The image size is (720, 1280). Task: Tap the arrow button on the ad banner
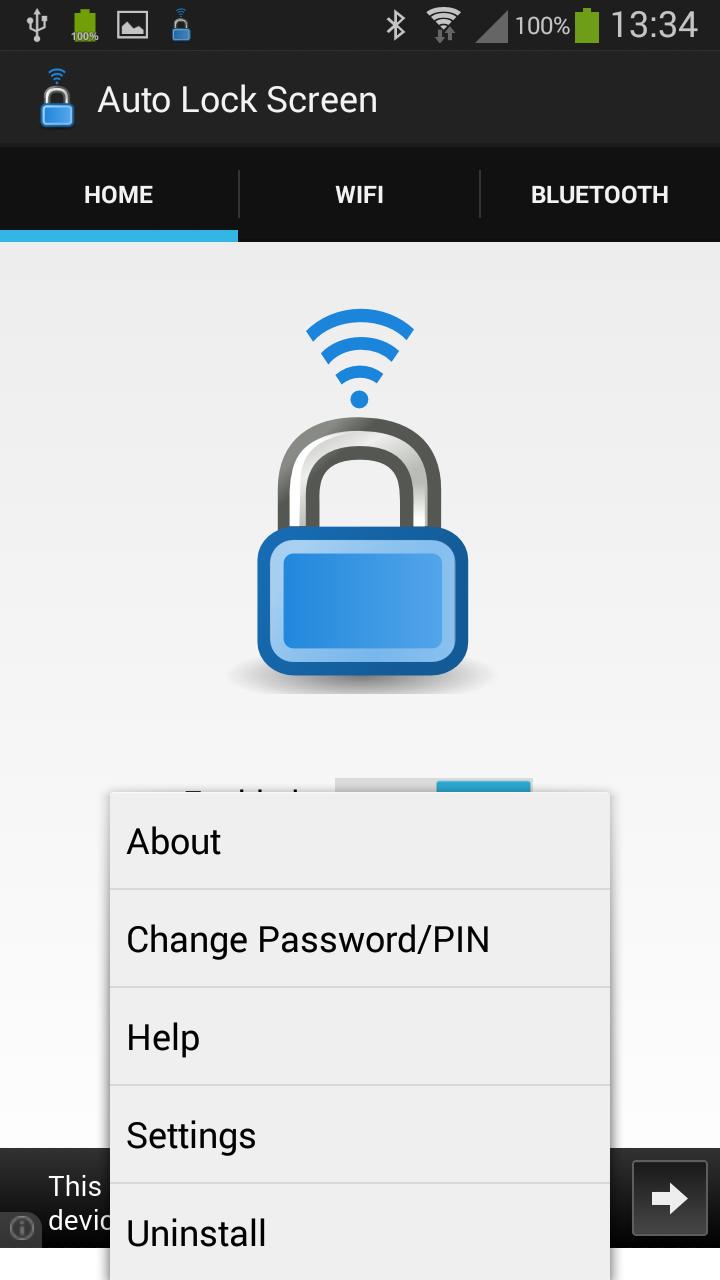tap(669, 1198)
